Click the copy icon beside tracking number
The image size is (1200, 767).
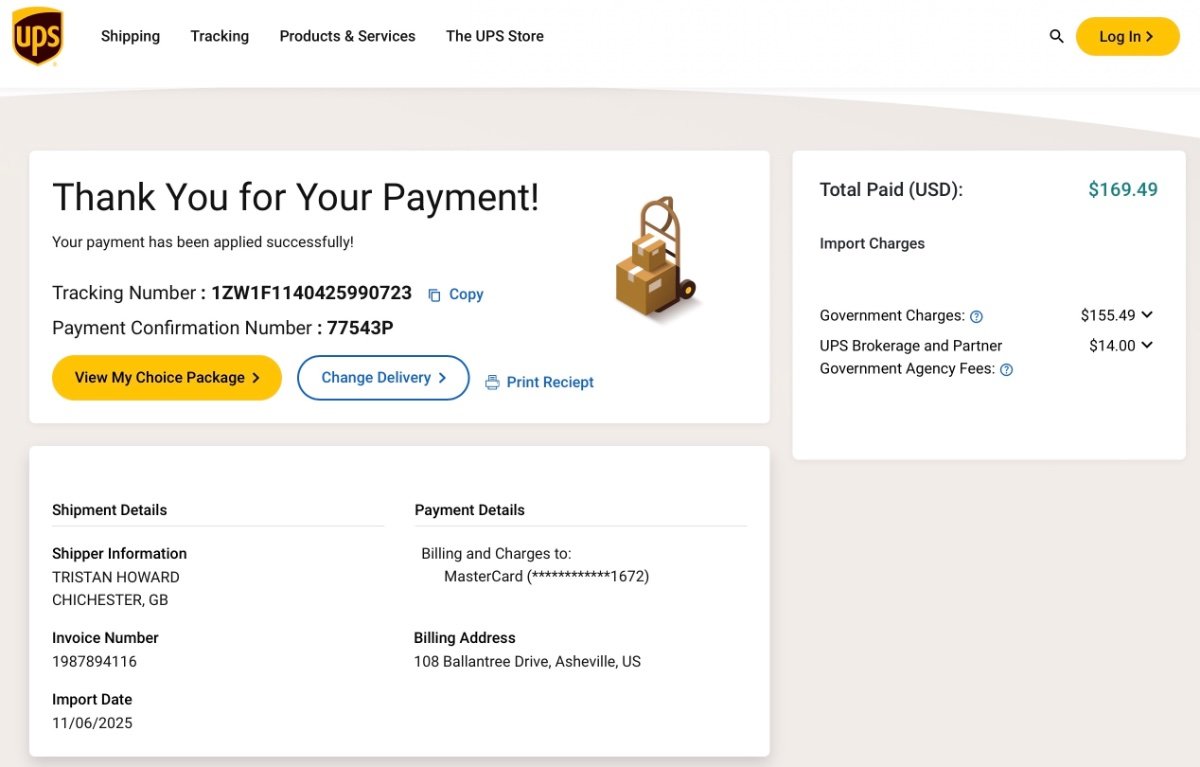[x=434, y=295]
